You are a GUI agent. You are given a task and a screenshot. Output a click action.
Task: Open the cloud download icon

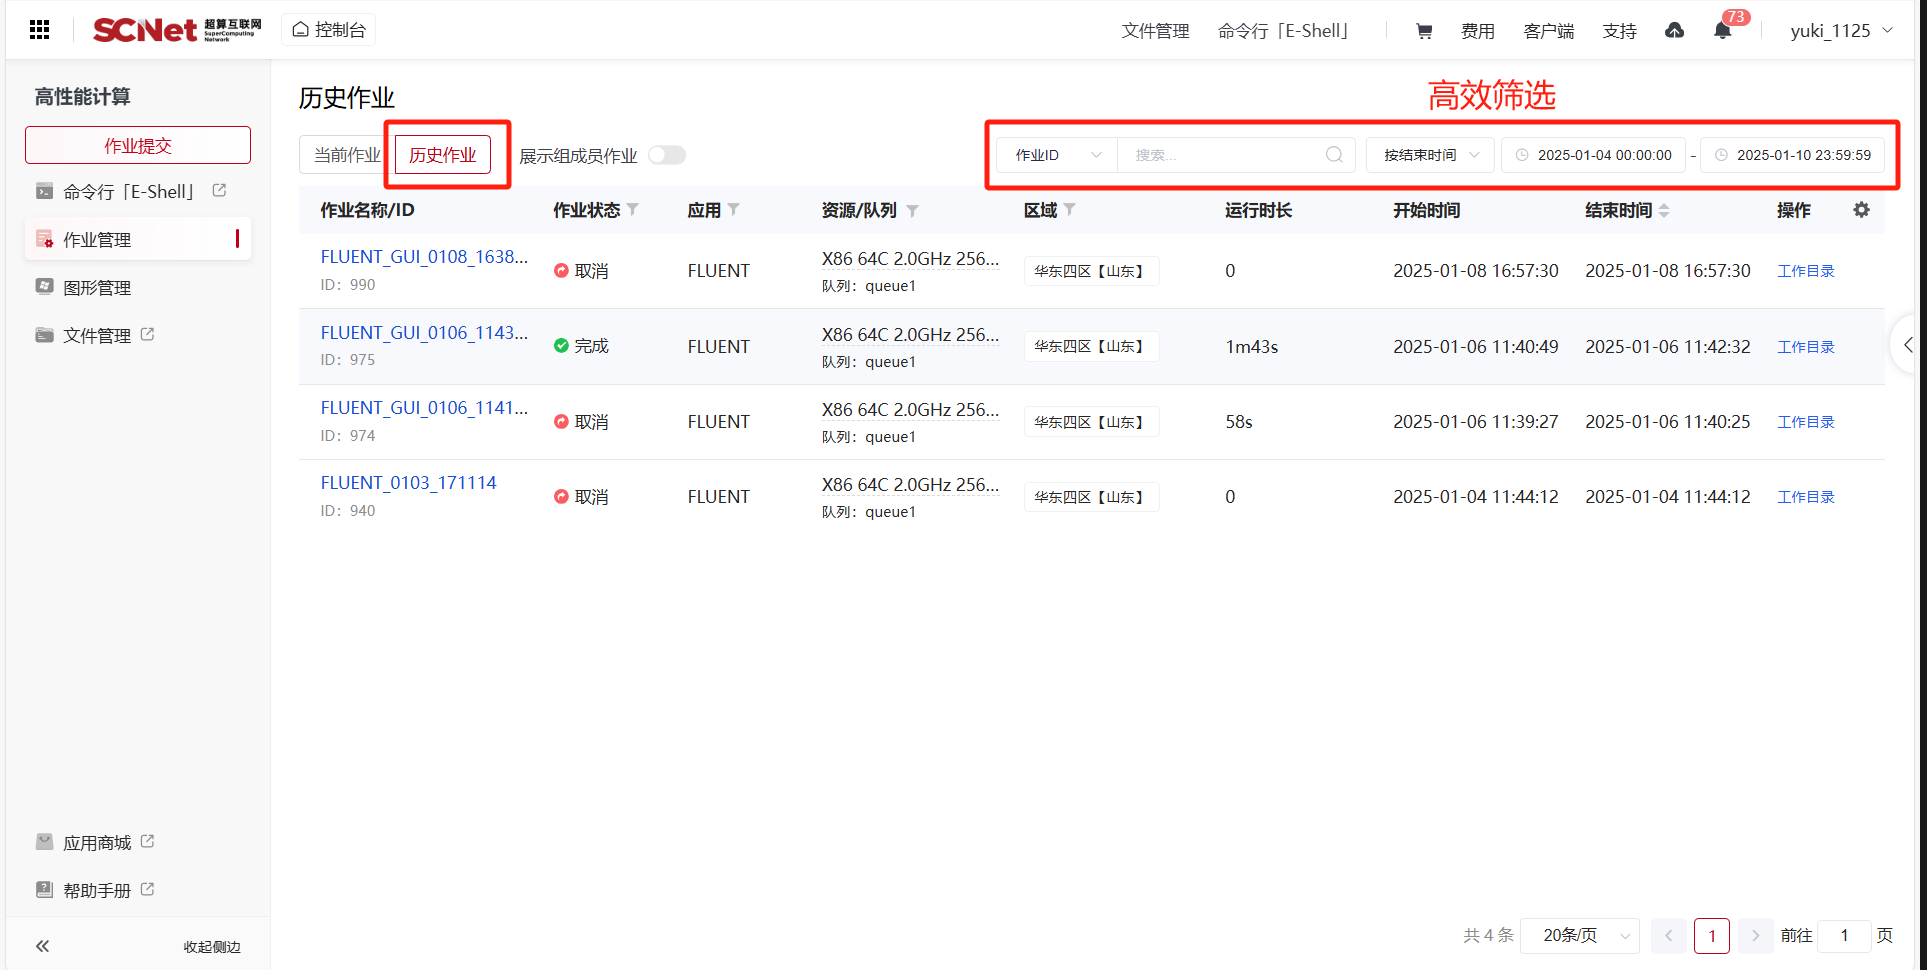pyautogui.click(x=1674, y=31)
